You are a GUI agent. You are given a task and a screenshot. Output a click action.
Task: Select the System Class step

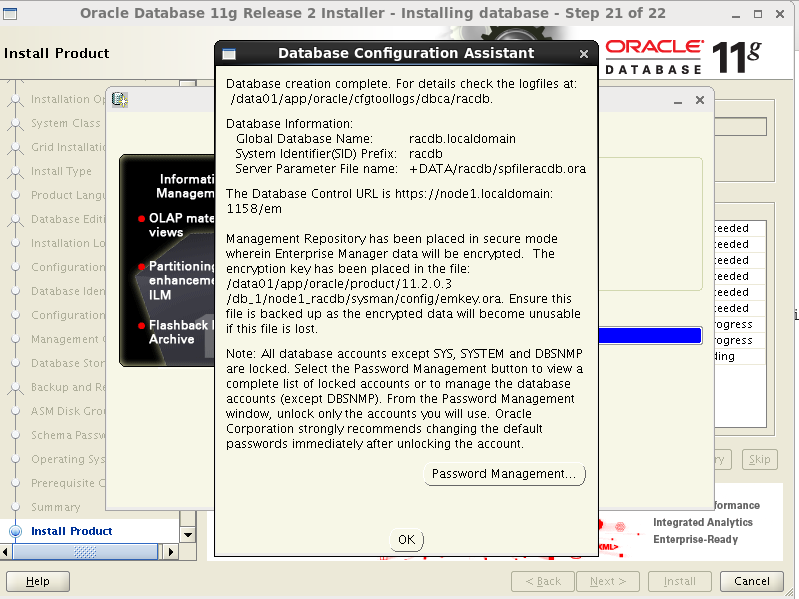coord(65,123)
